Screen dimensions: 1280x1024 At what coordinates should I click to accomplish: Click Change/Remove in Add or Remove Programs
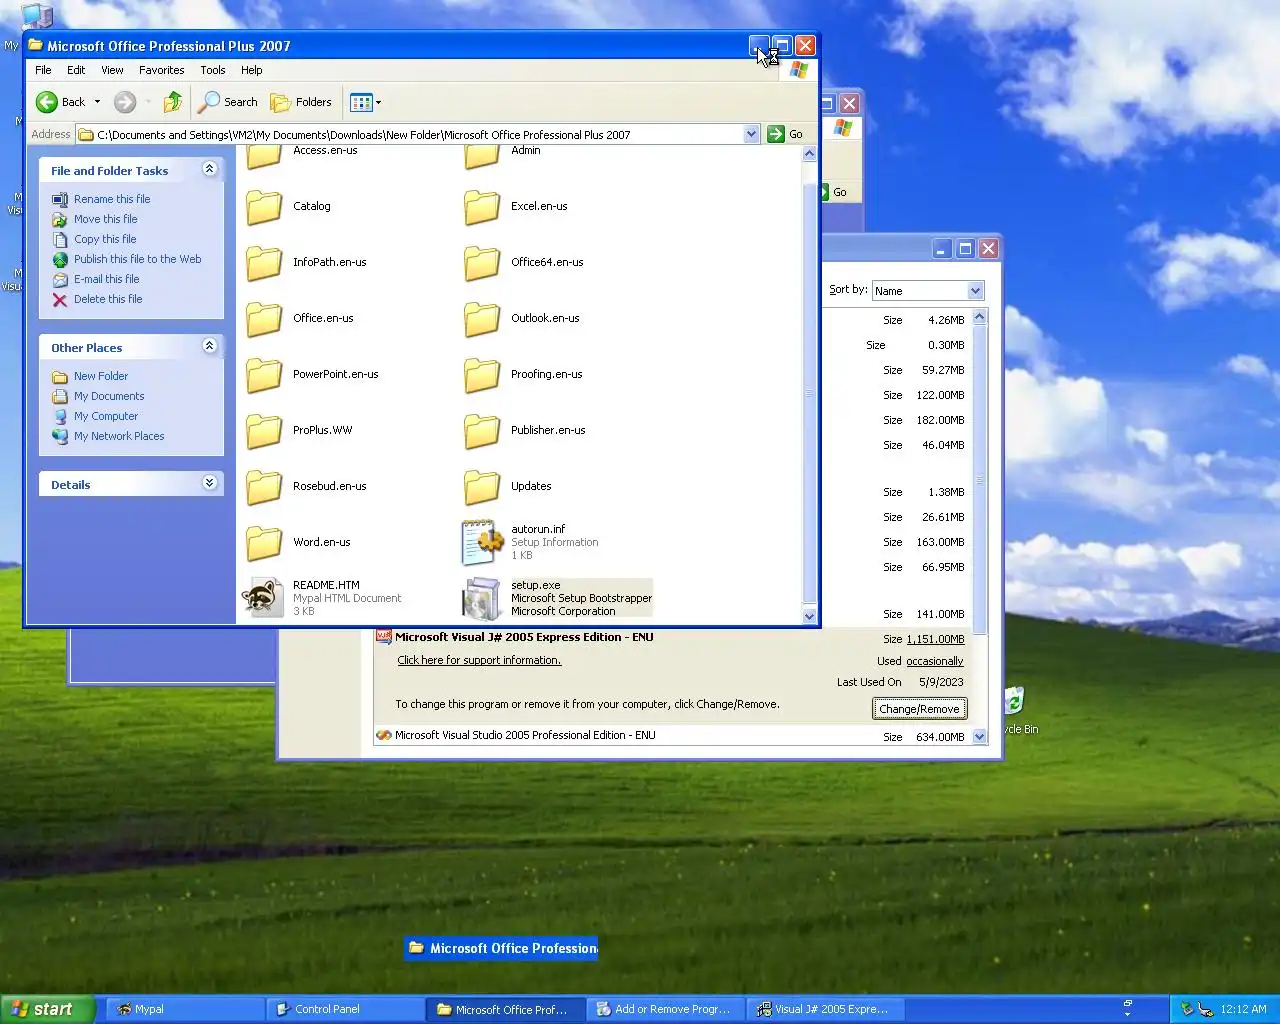[919, 709]
